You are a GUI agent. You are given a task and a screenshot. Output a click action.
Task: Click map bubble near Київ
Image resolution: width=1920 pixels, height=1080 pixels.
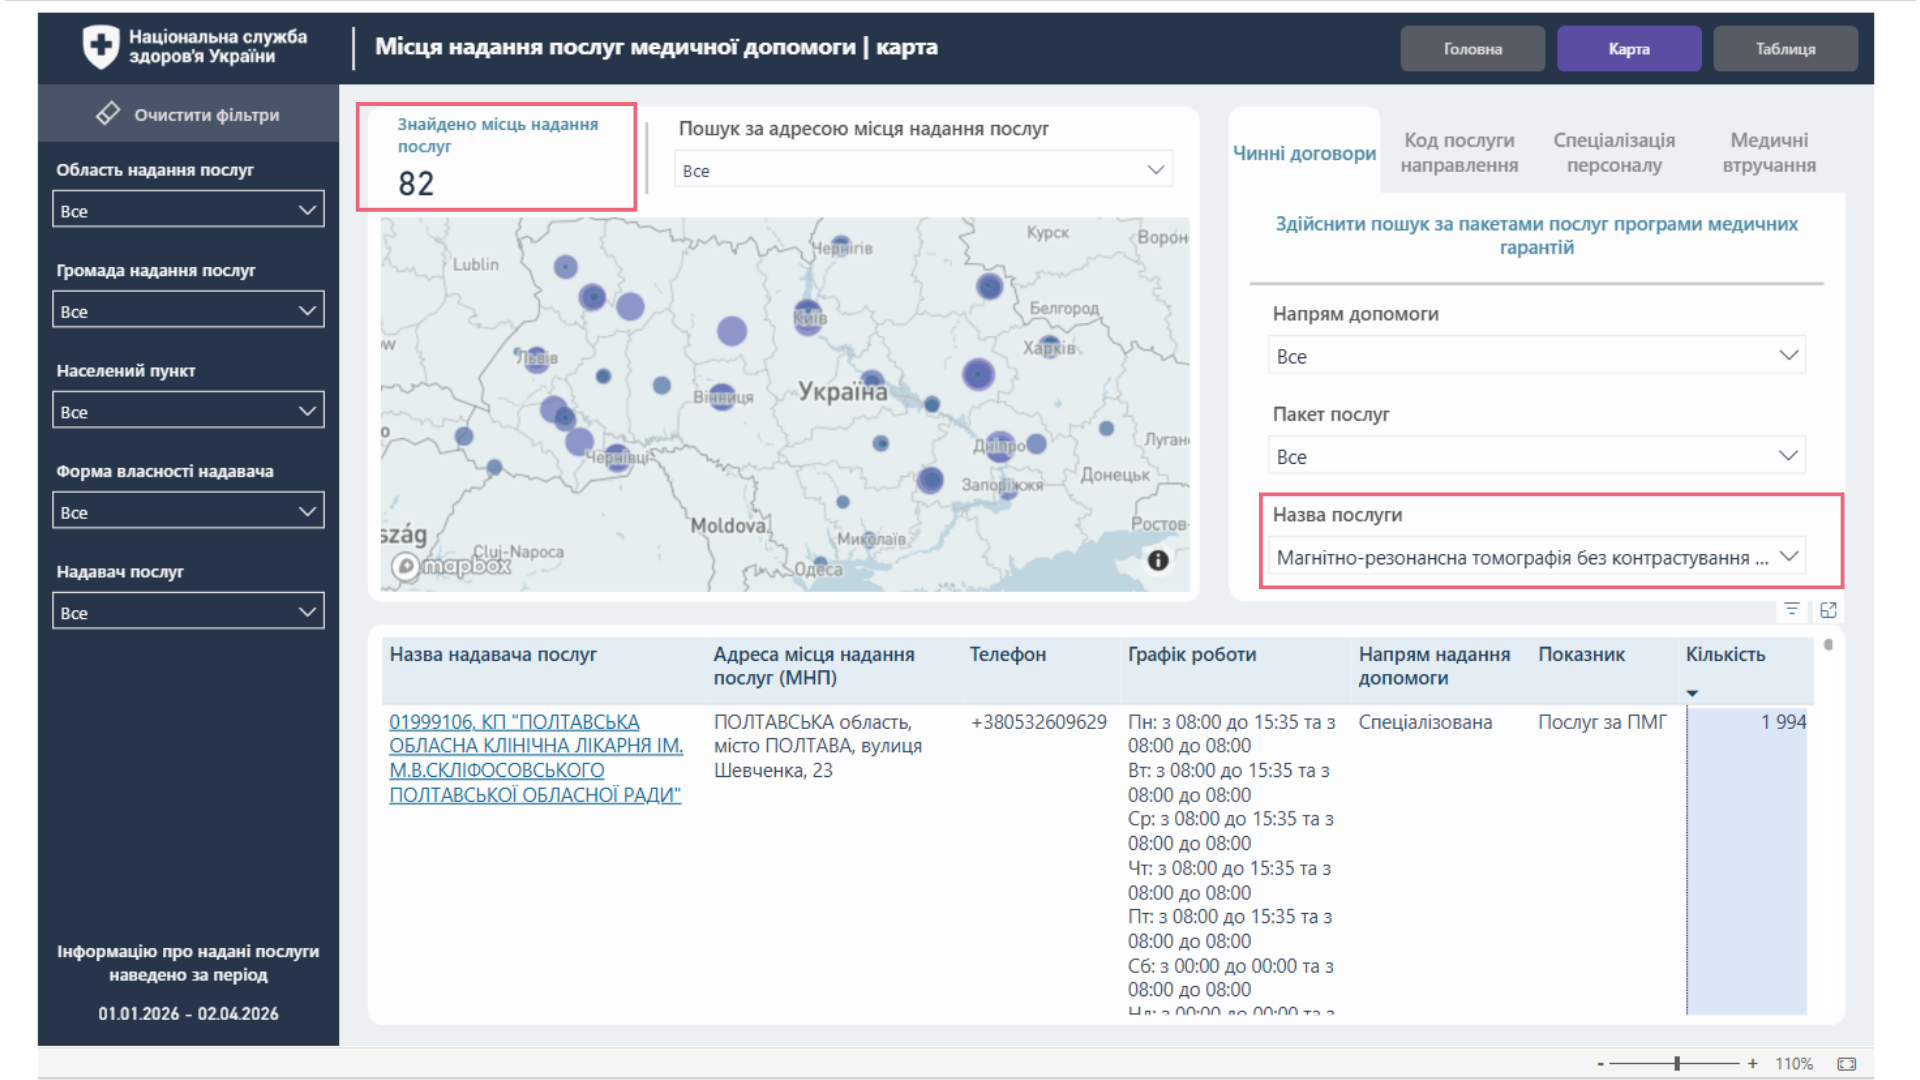[808, 316]
